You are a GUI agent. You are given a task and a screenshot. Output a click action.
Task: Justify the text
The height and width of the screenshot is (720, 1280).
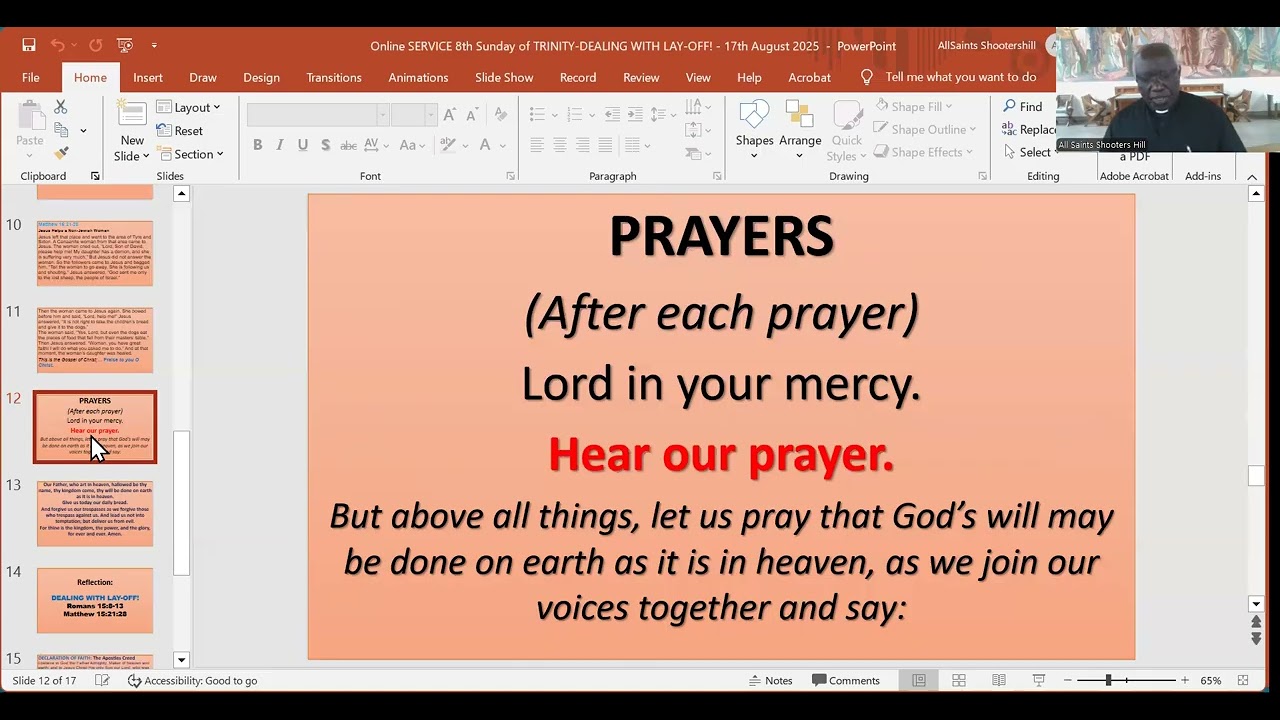[605, 145]
